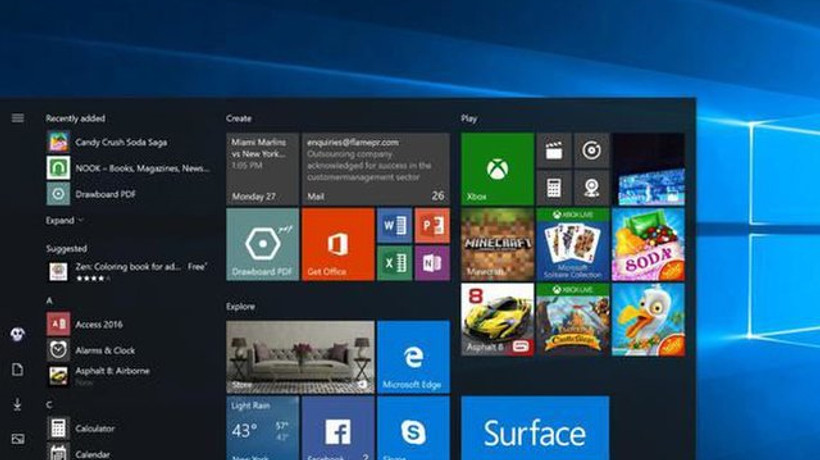This screenshot has width=820, height=460.
Task: Open Calendar from app list
Action: [x=78, y=453]
